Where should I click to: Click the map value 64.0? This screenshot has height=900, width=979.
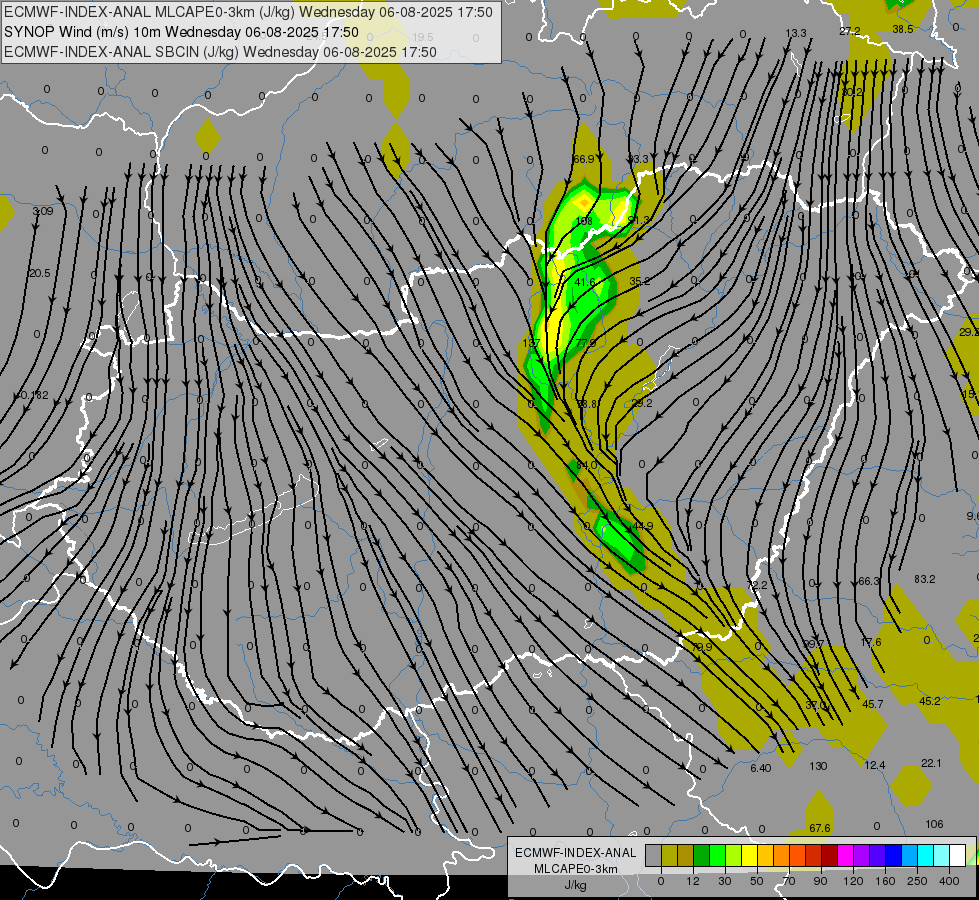[x=586, y=465]
